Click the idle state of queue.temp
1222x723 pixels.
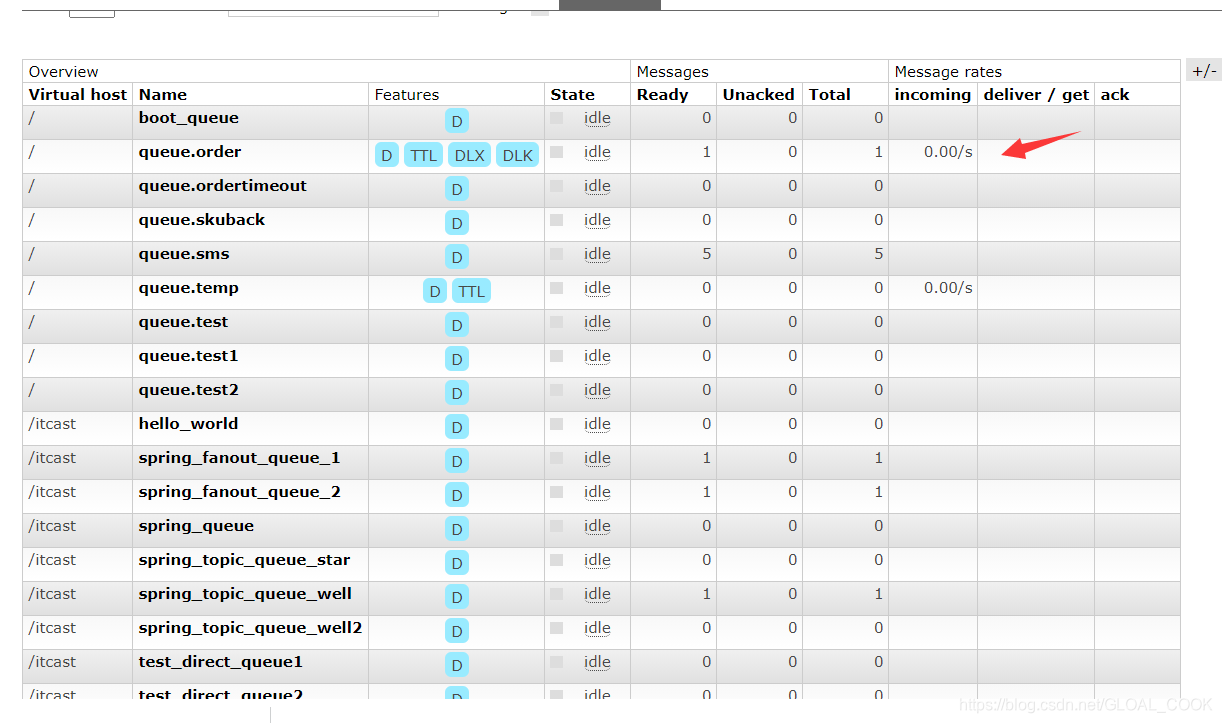[x=597, y=288]
